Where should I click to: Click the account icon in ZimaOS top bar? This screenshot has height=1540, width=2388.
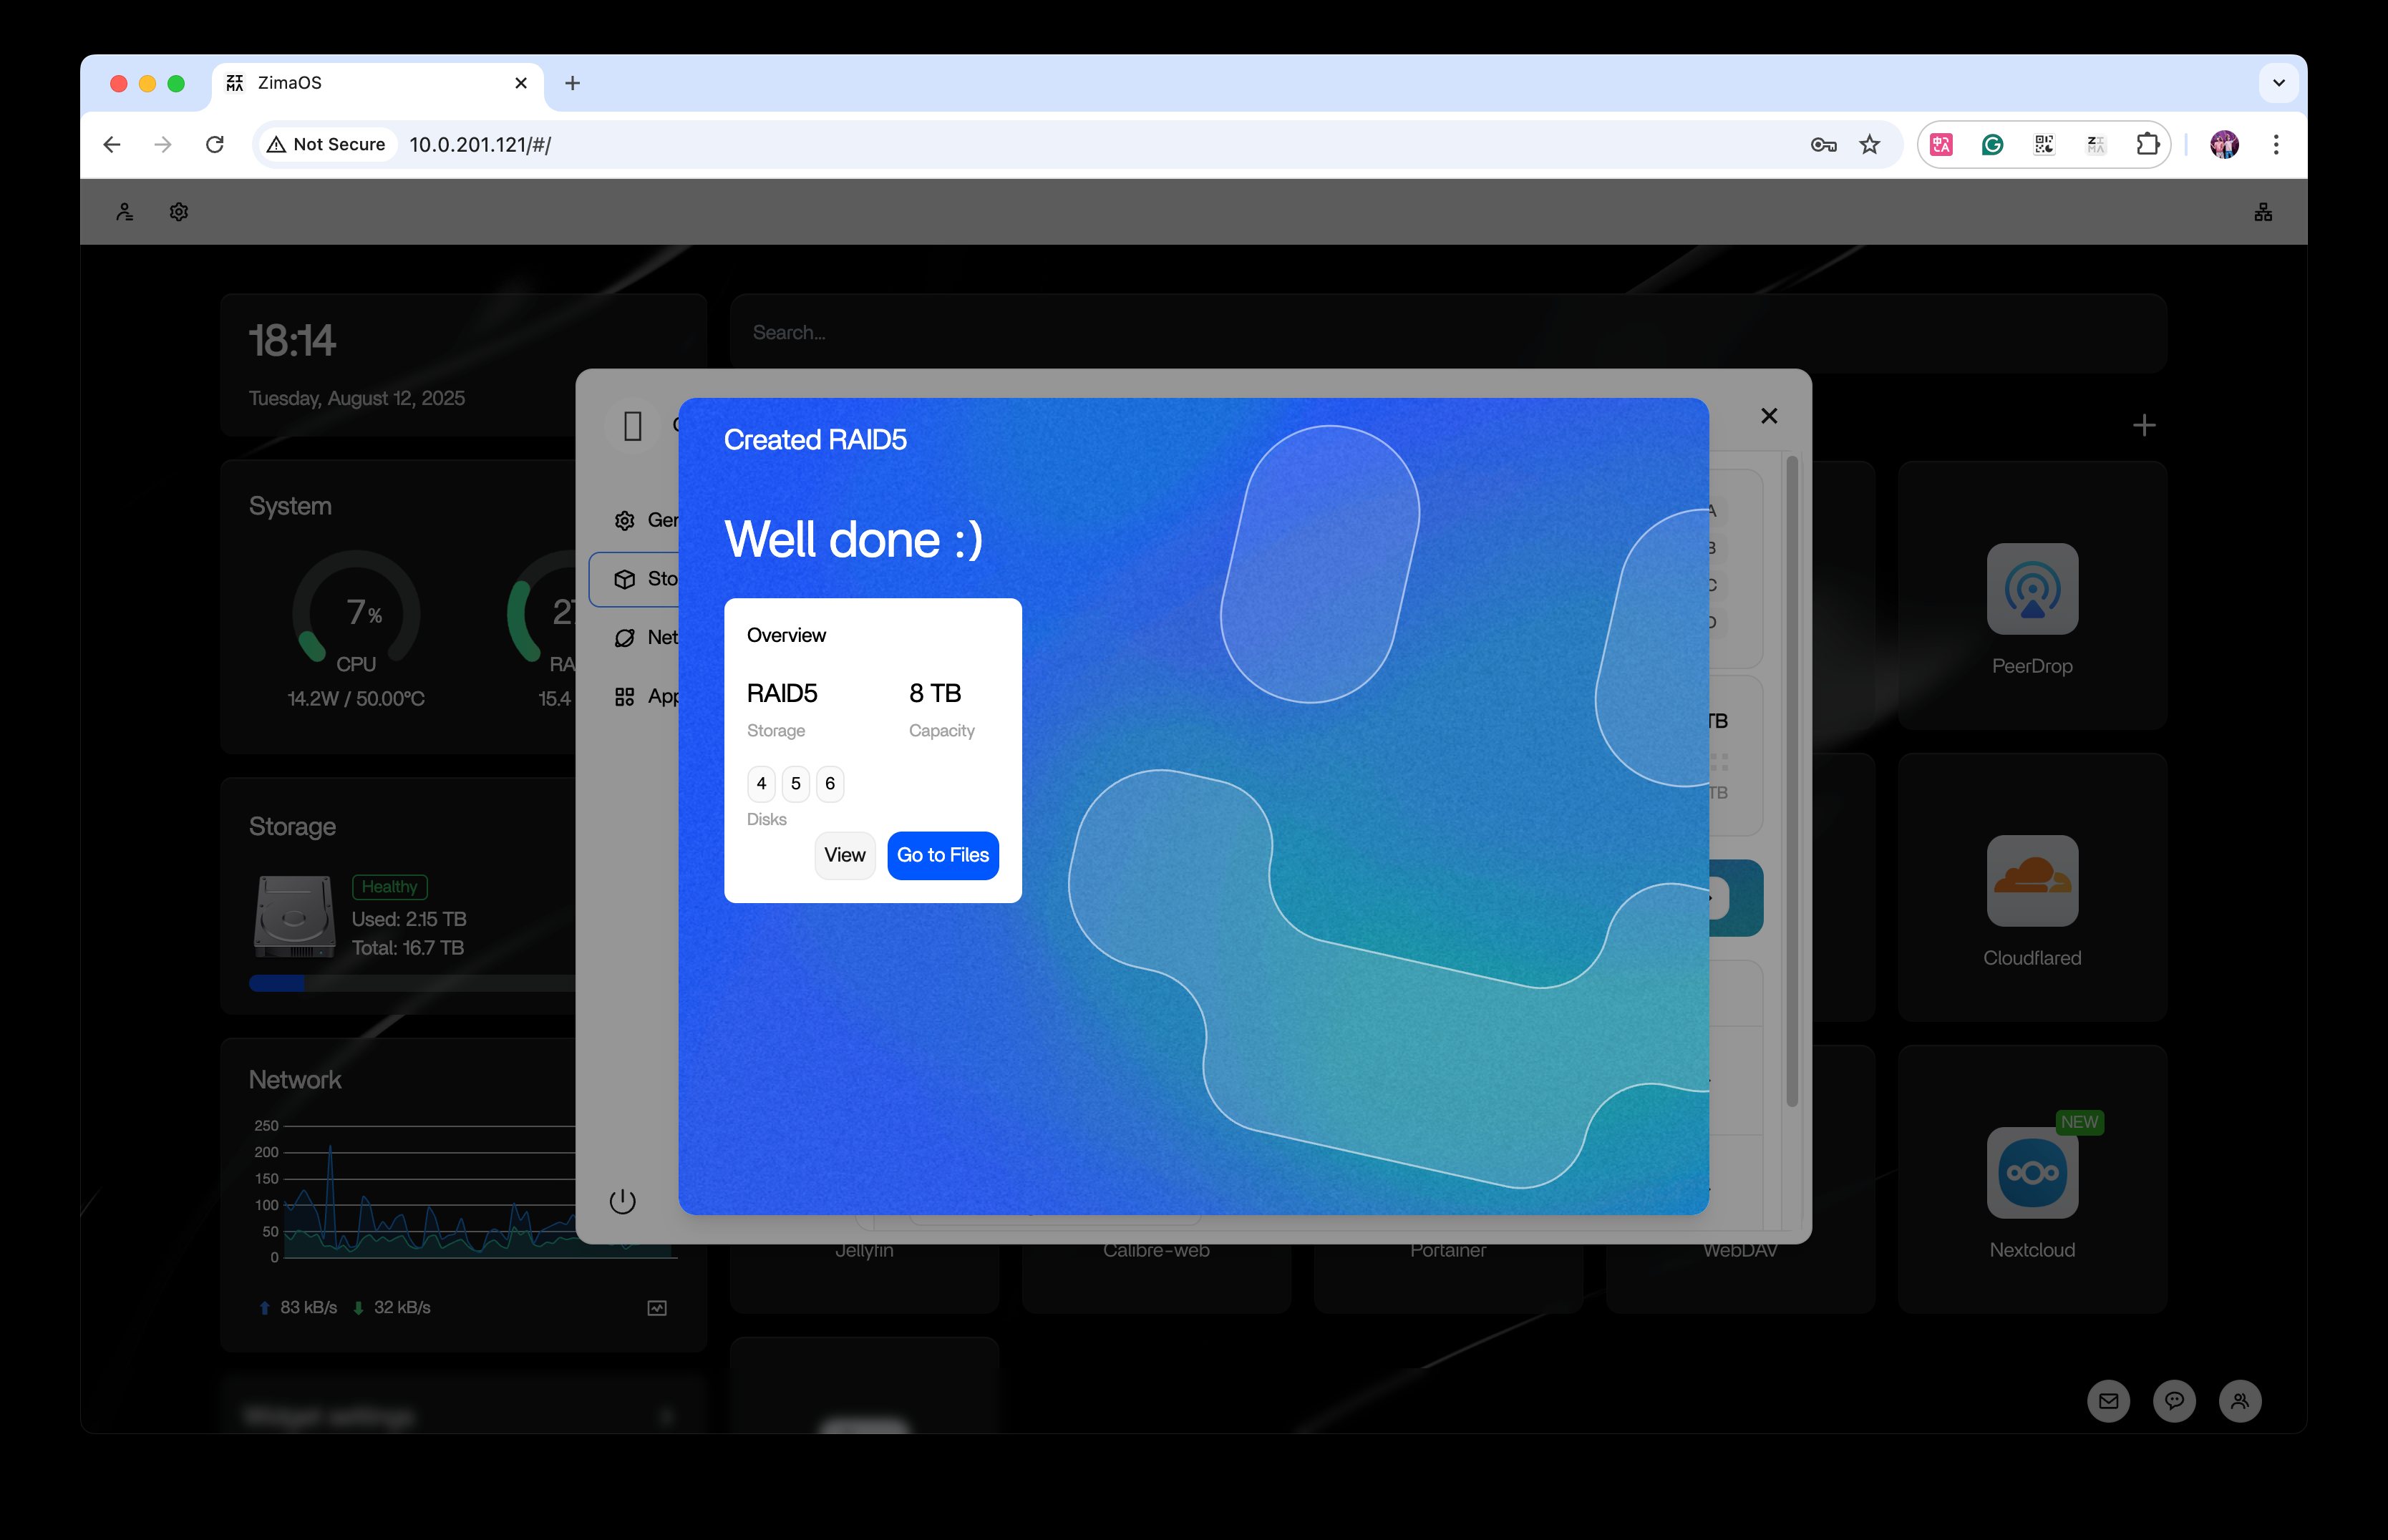click(124, 212)
